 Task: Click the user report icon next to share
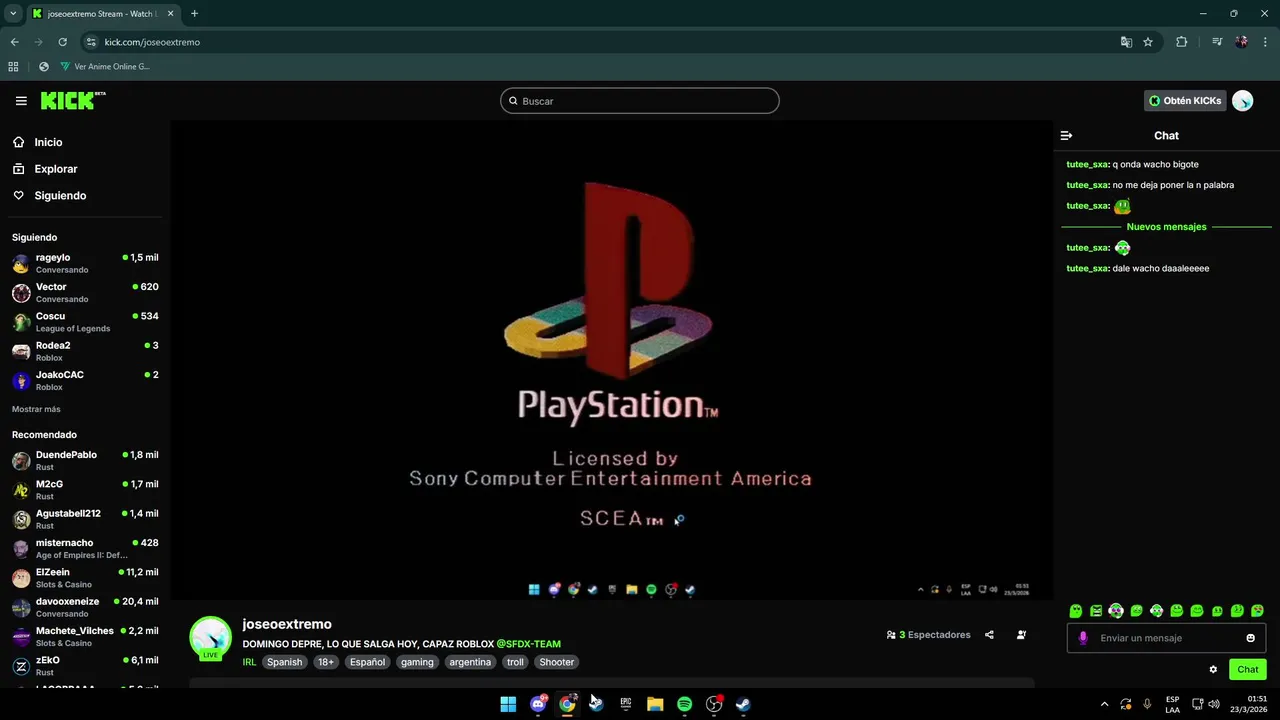(1021, 635)
